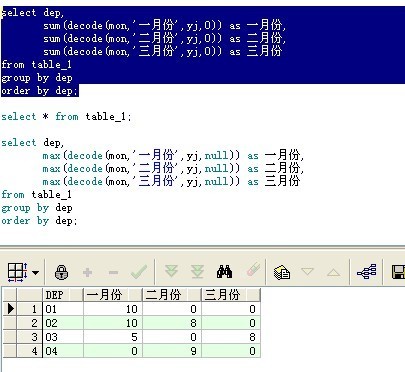Click the sum decode 二月份 line
The width and height of the screenshot is (405, 372).
164,39
